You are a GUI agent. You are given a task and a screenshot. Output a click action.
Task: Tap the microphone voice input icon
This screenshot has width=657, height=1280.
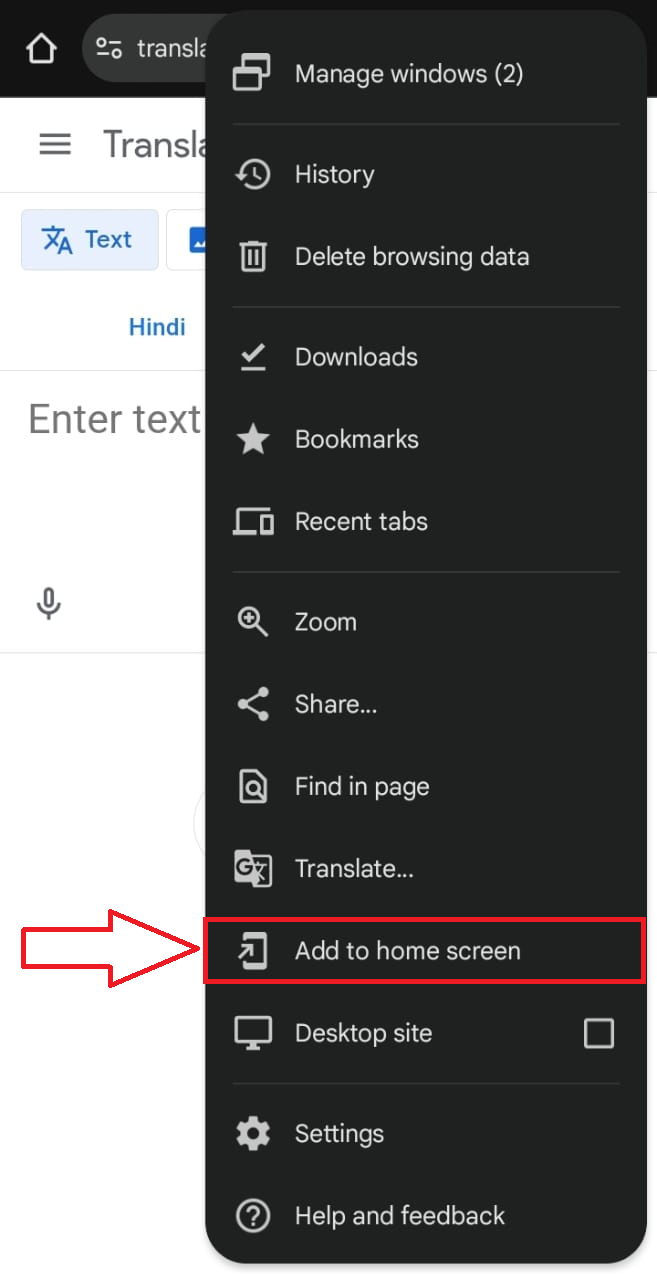pyautogui.click(x=48, y=603)
